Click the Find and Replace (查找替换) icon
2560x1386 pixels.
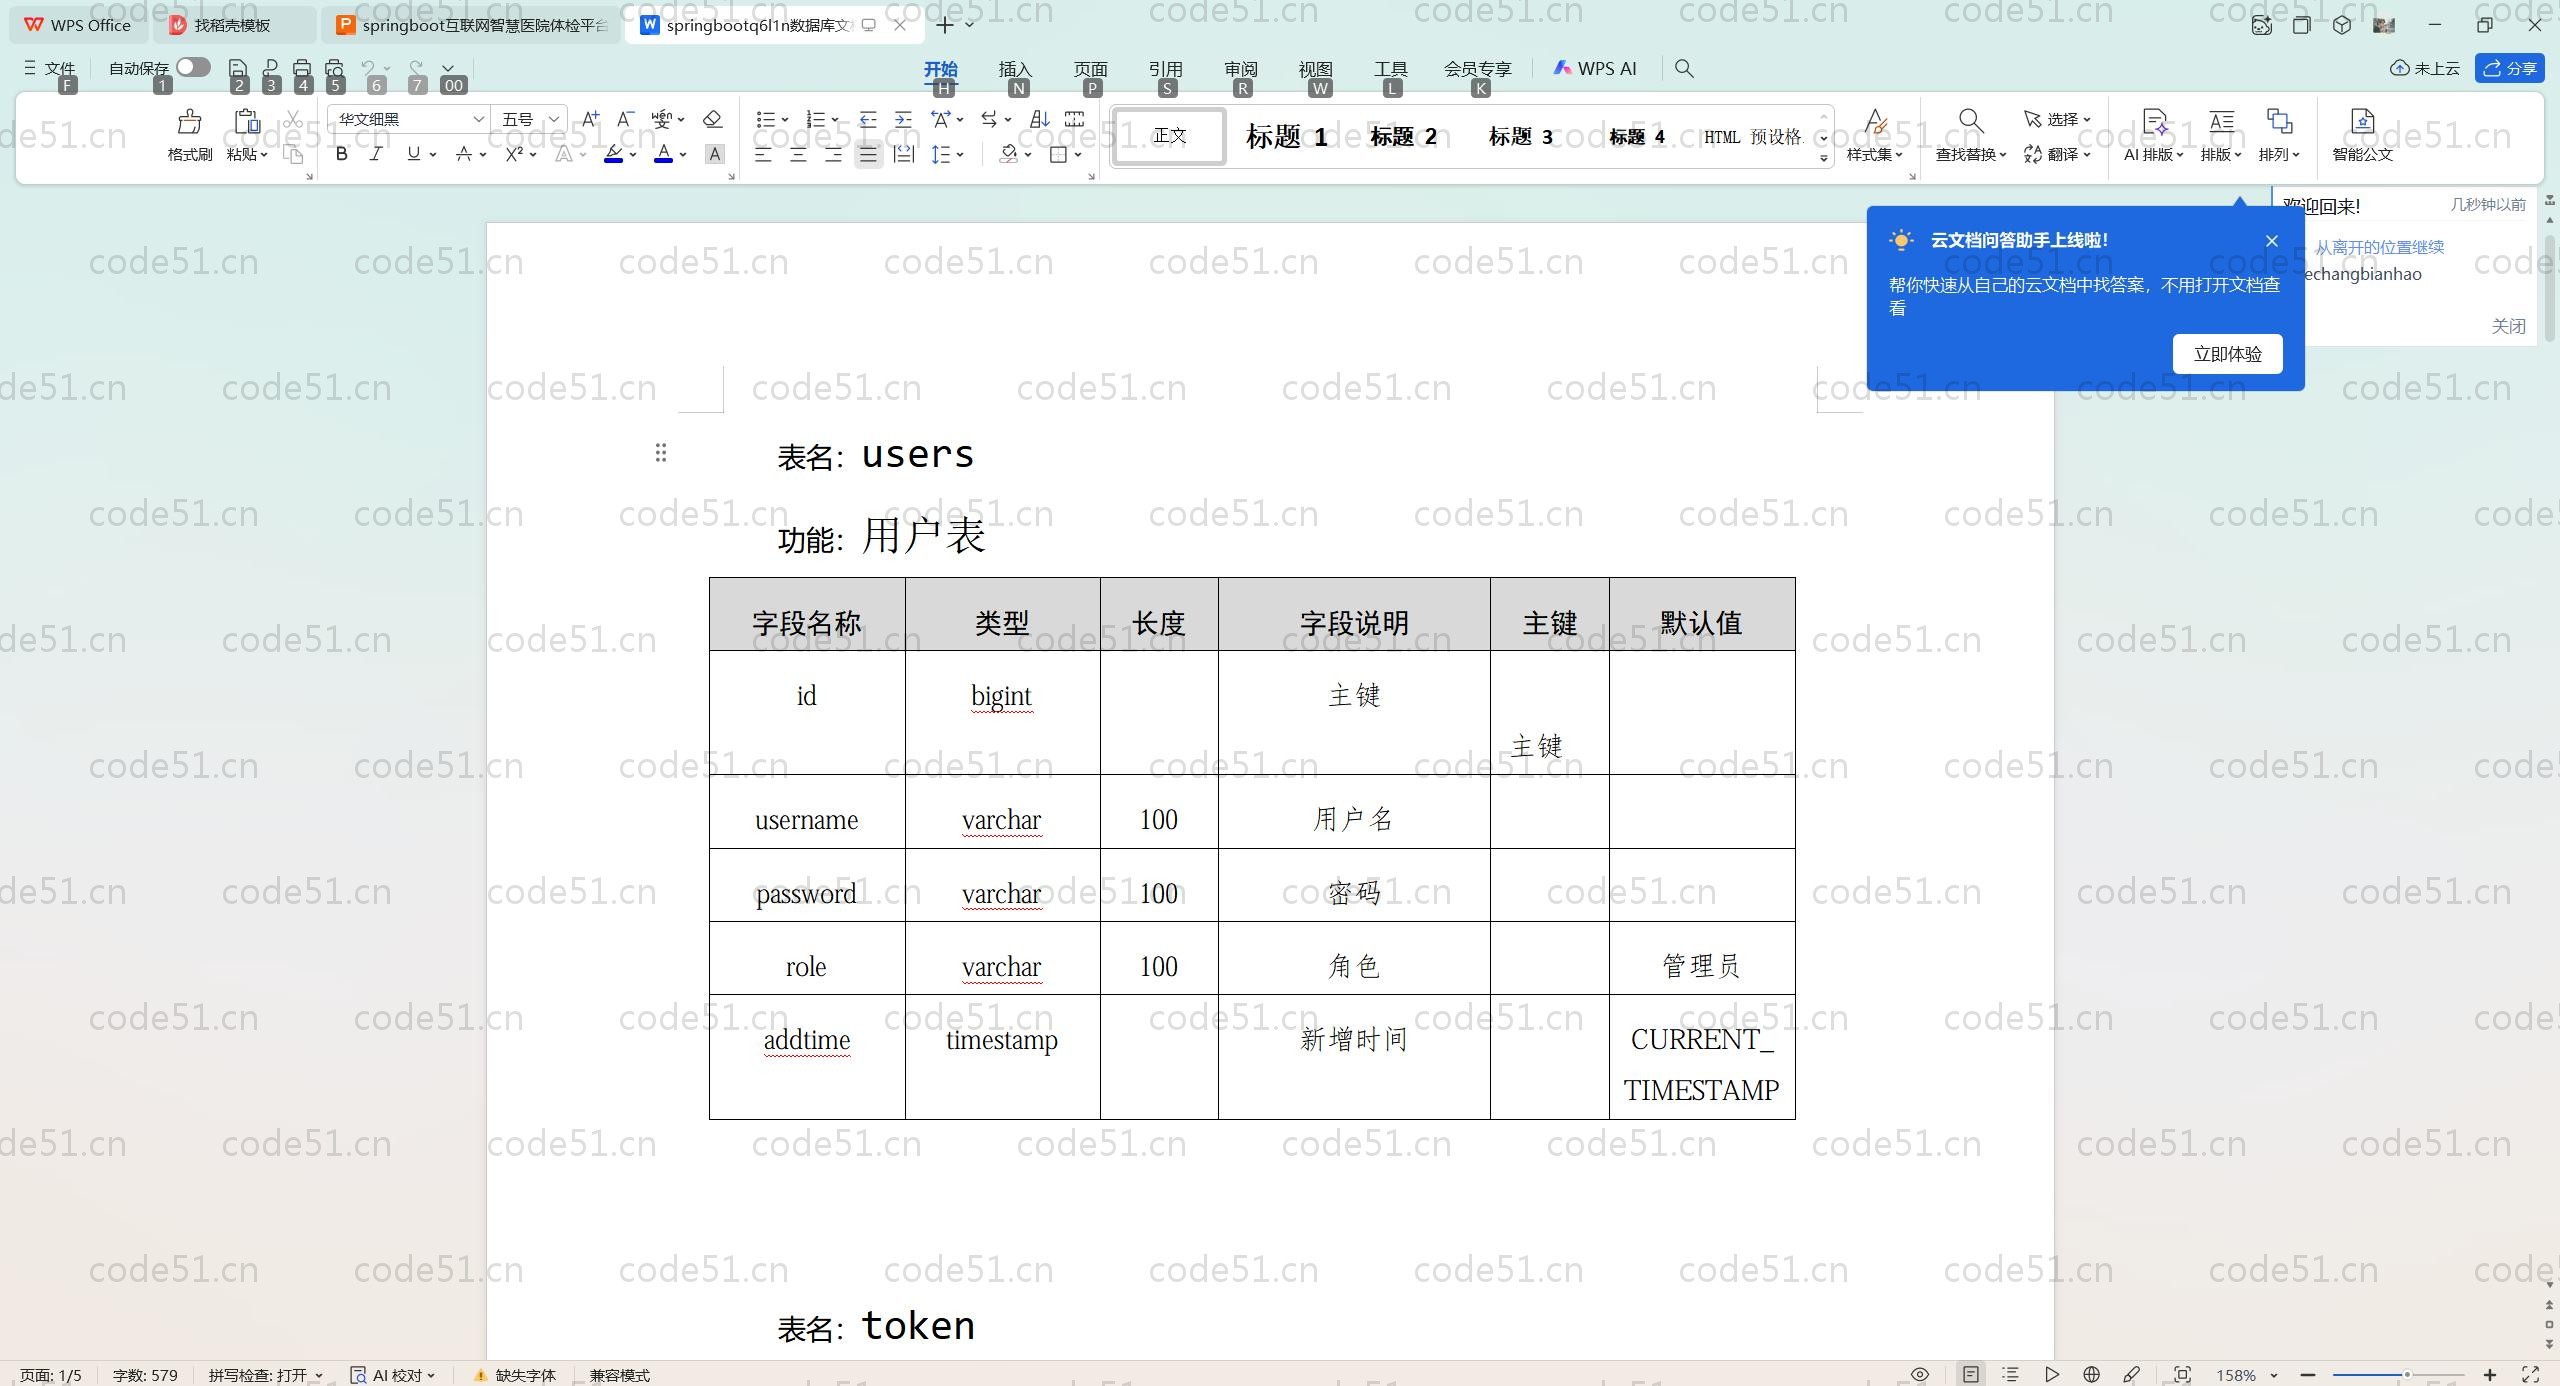[x=1970, y=122]
